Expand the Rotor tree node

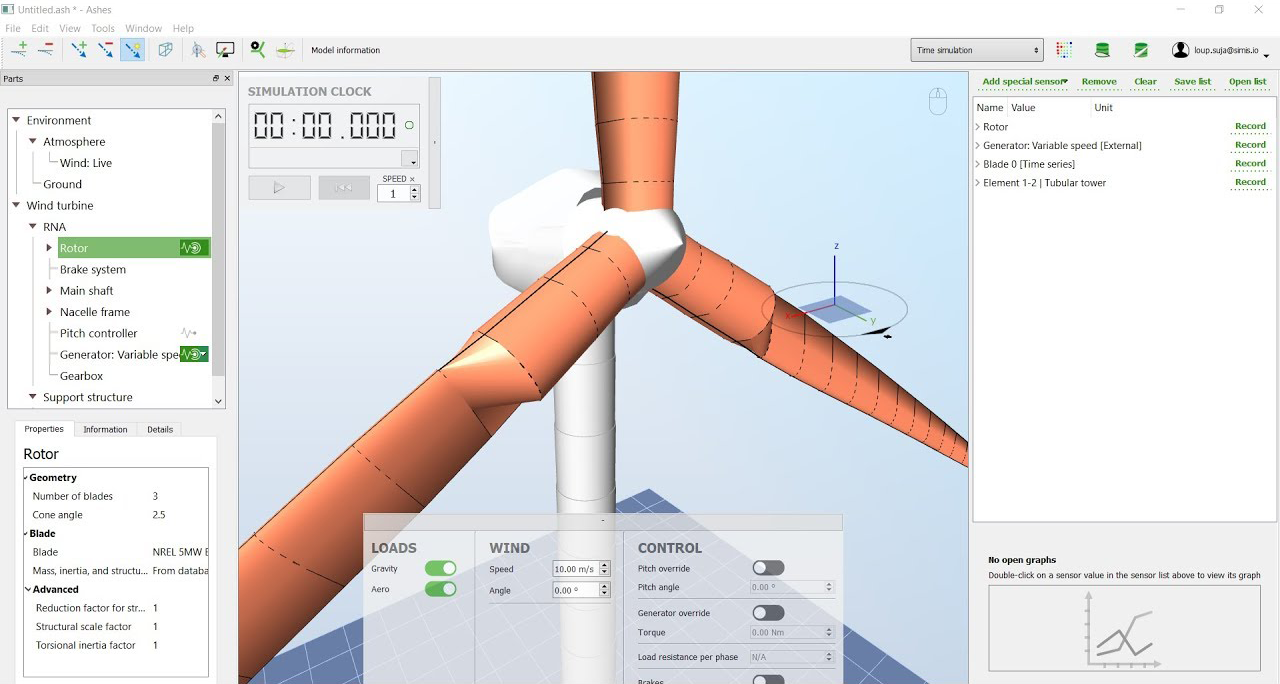click(49, 248)
